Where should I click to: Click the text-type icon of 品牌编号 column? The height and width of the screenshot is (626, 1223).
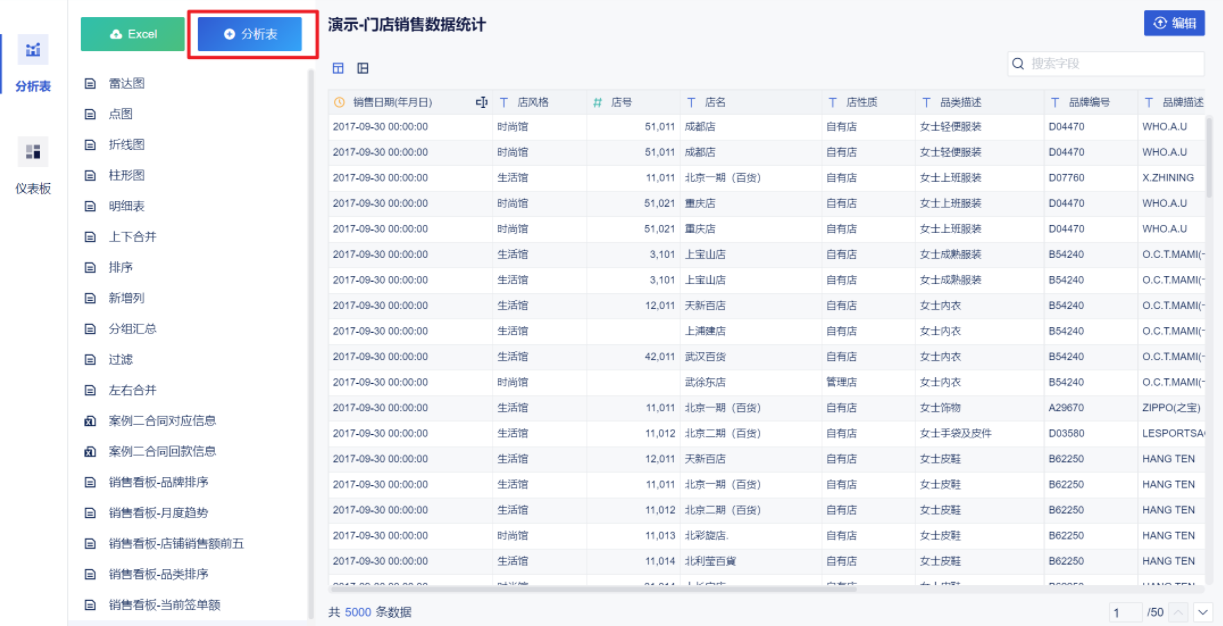point(1055,102)
